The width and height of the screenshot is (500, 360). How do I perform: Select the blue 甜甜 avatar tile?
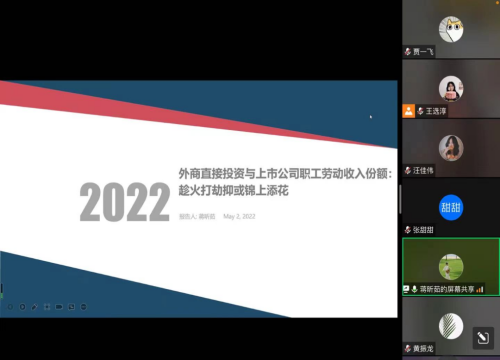click(451, 207)
